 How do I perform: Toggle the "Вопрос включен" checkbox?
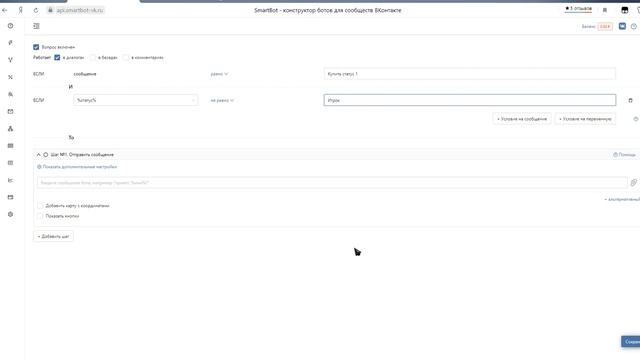point(36,47)
